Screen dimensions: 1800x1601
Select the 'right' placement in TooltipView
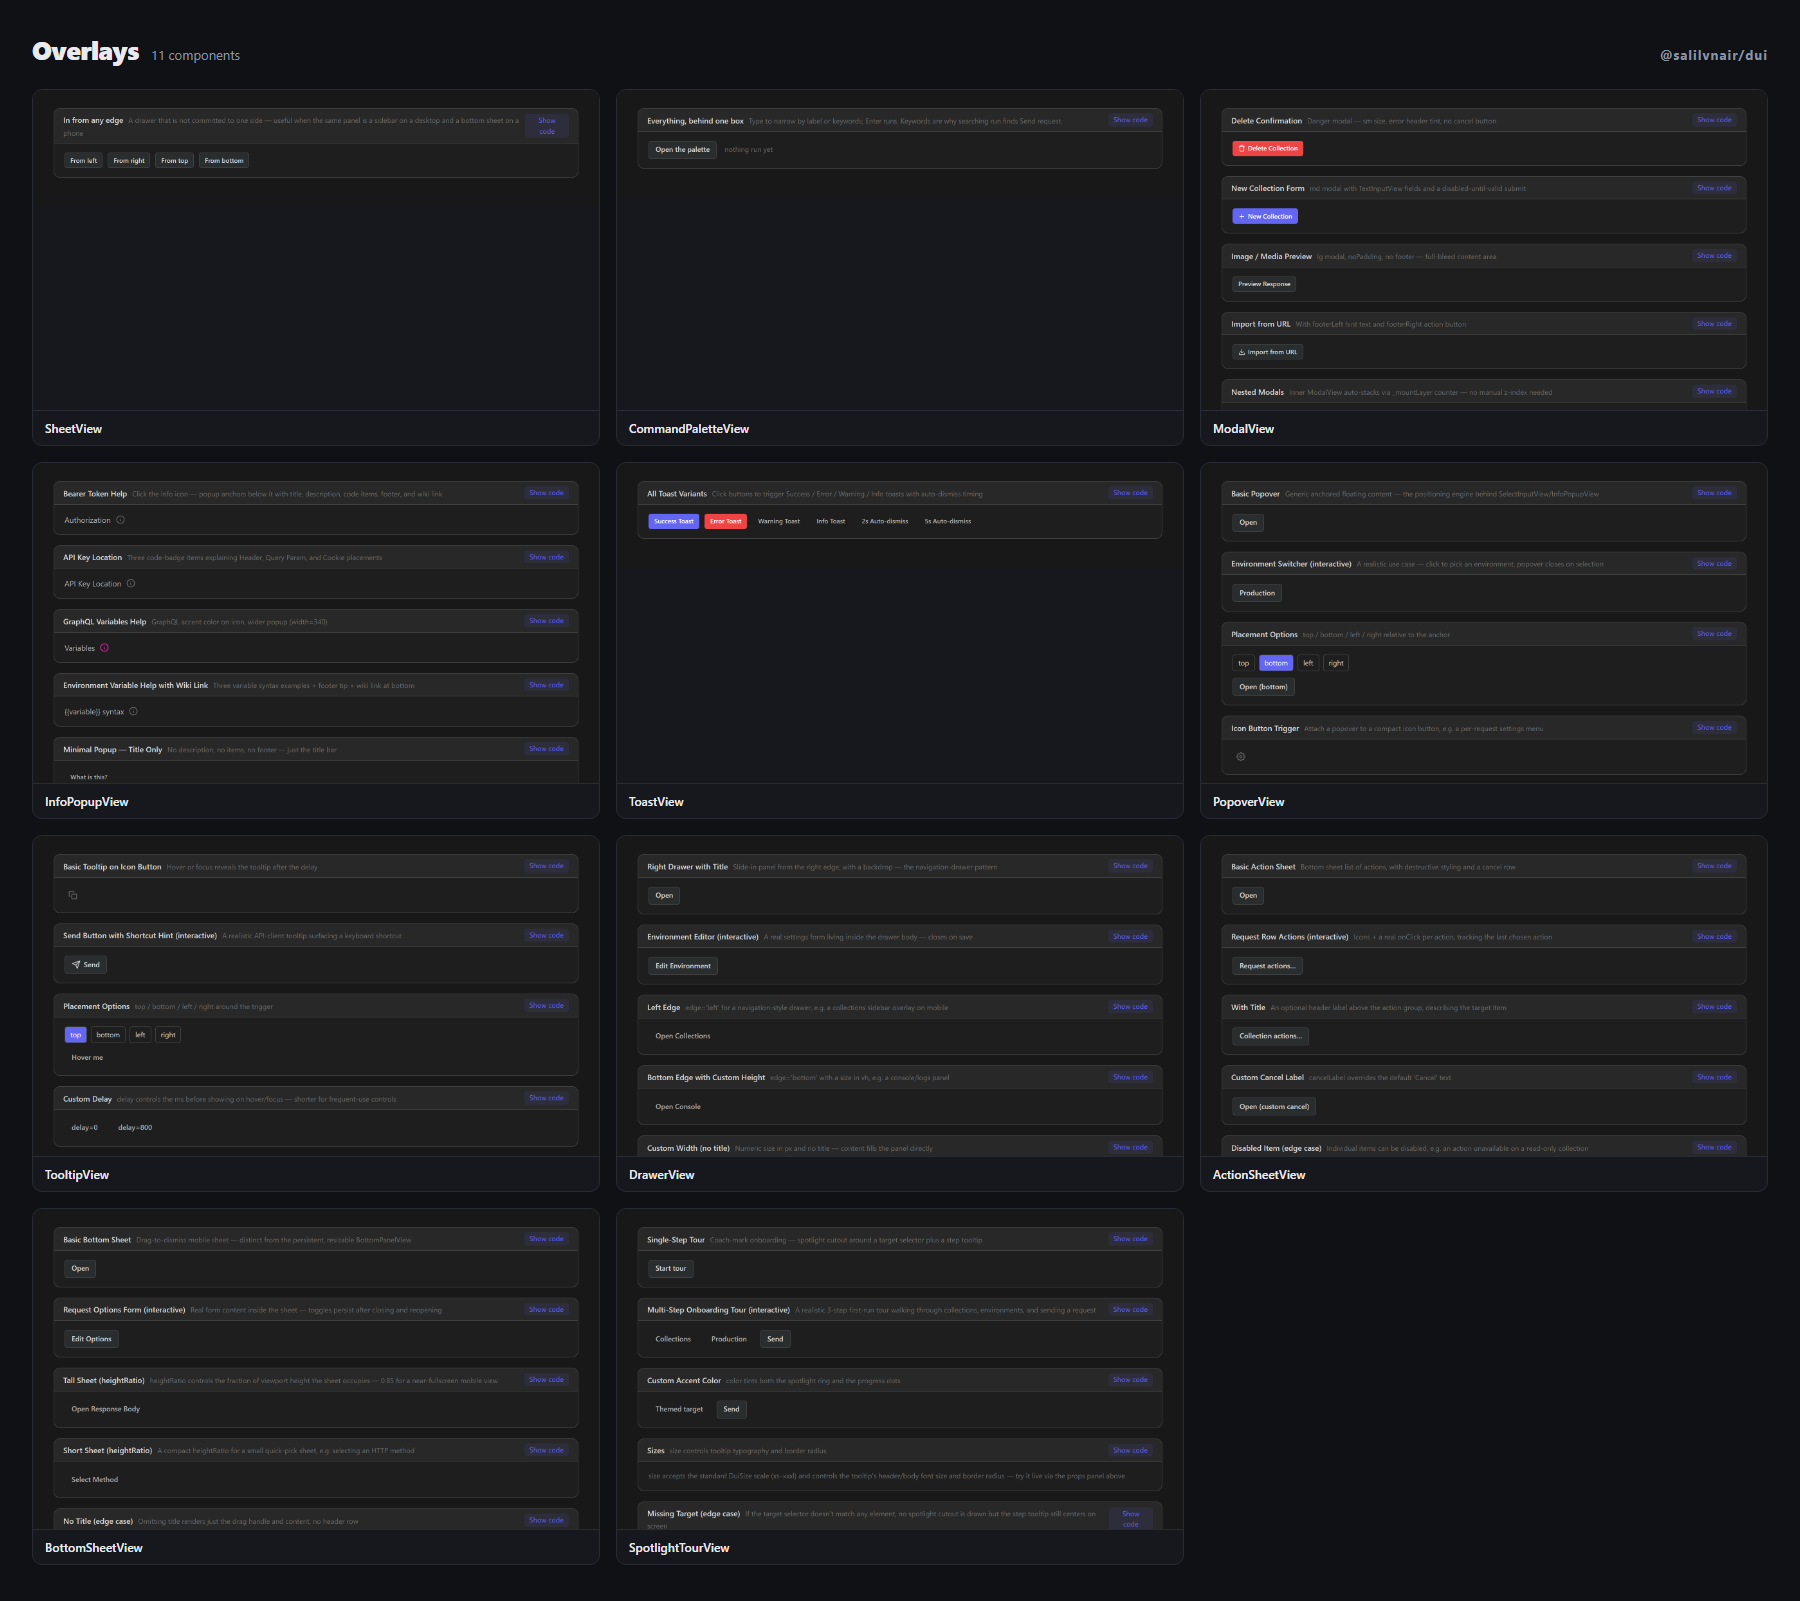(168, 1035)
